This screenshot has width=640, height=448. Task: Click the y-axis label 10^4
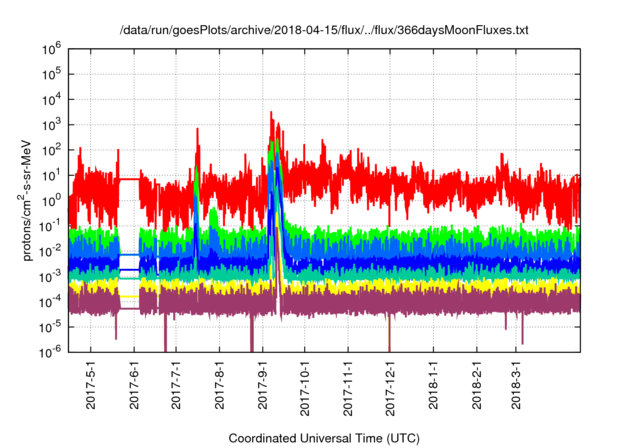[x=51, y=100]
